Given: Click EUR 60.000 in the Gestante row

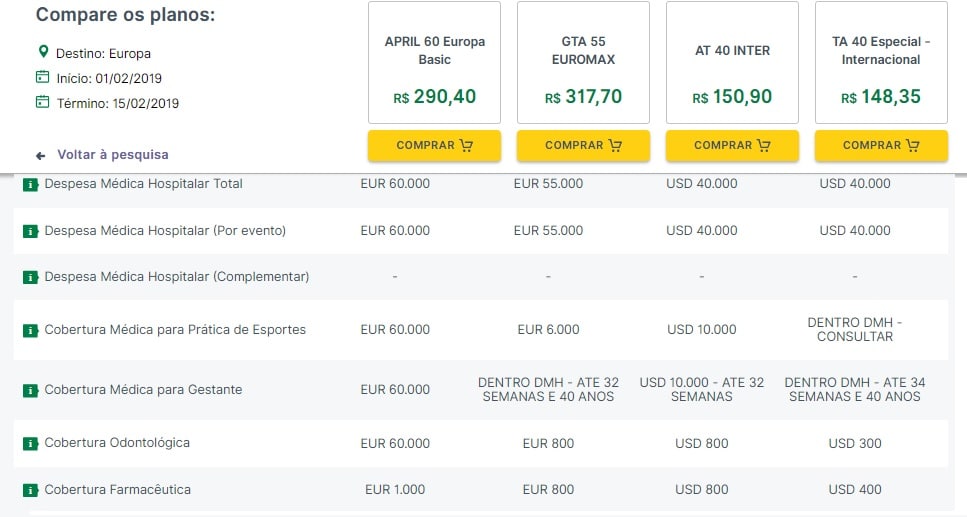Looking at the screenshot, I should 395,389.
